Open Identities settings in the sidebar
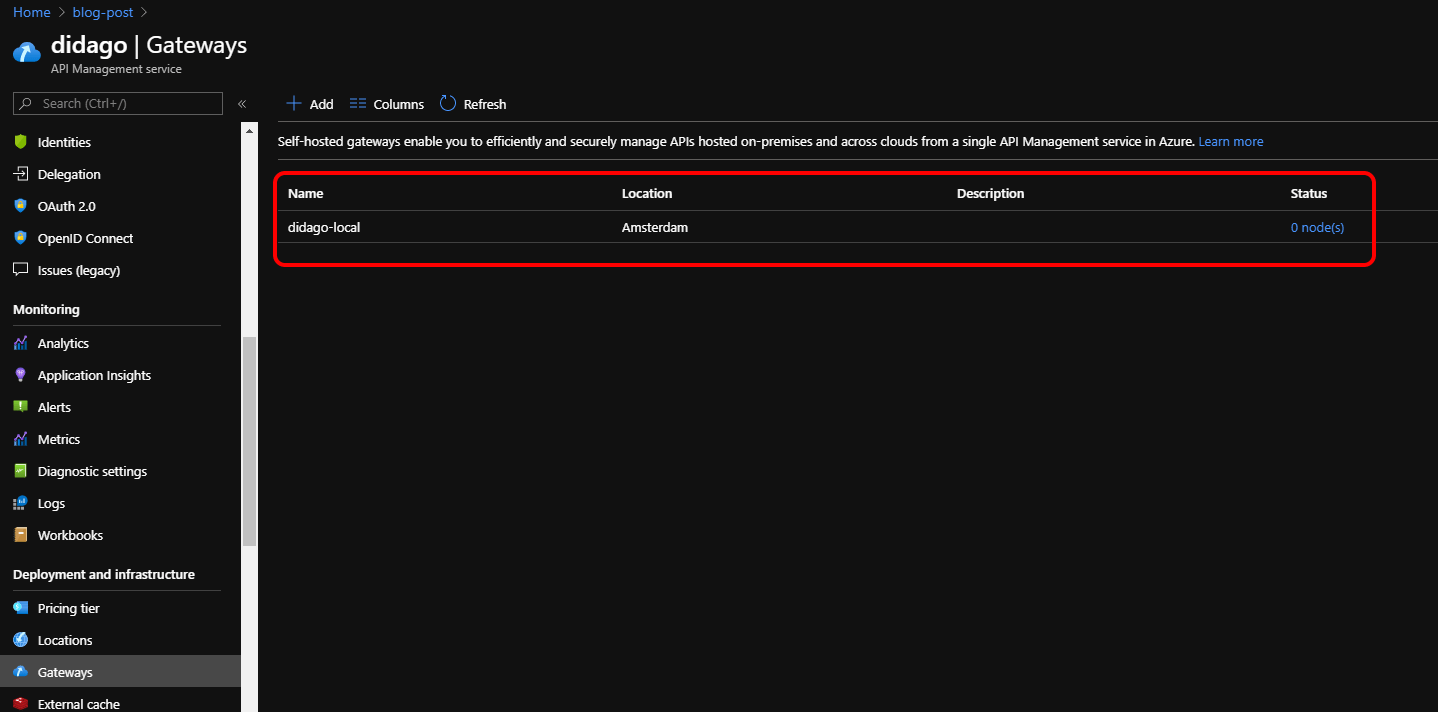This screenshot has width=1438, height=712. [62, 141]
